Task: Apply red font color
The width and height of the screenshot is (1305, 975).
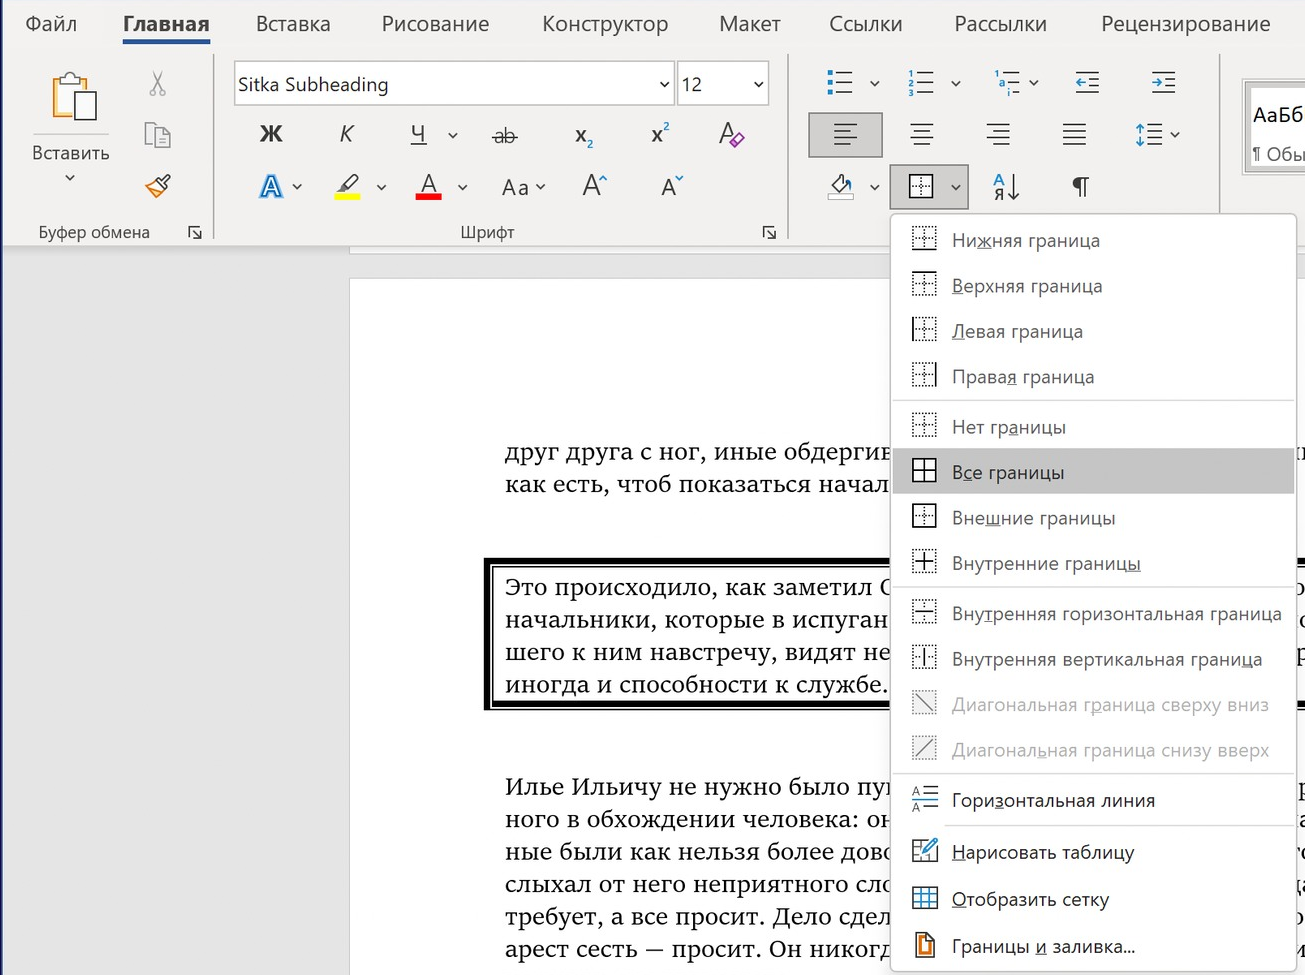Action: 429,187
